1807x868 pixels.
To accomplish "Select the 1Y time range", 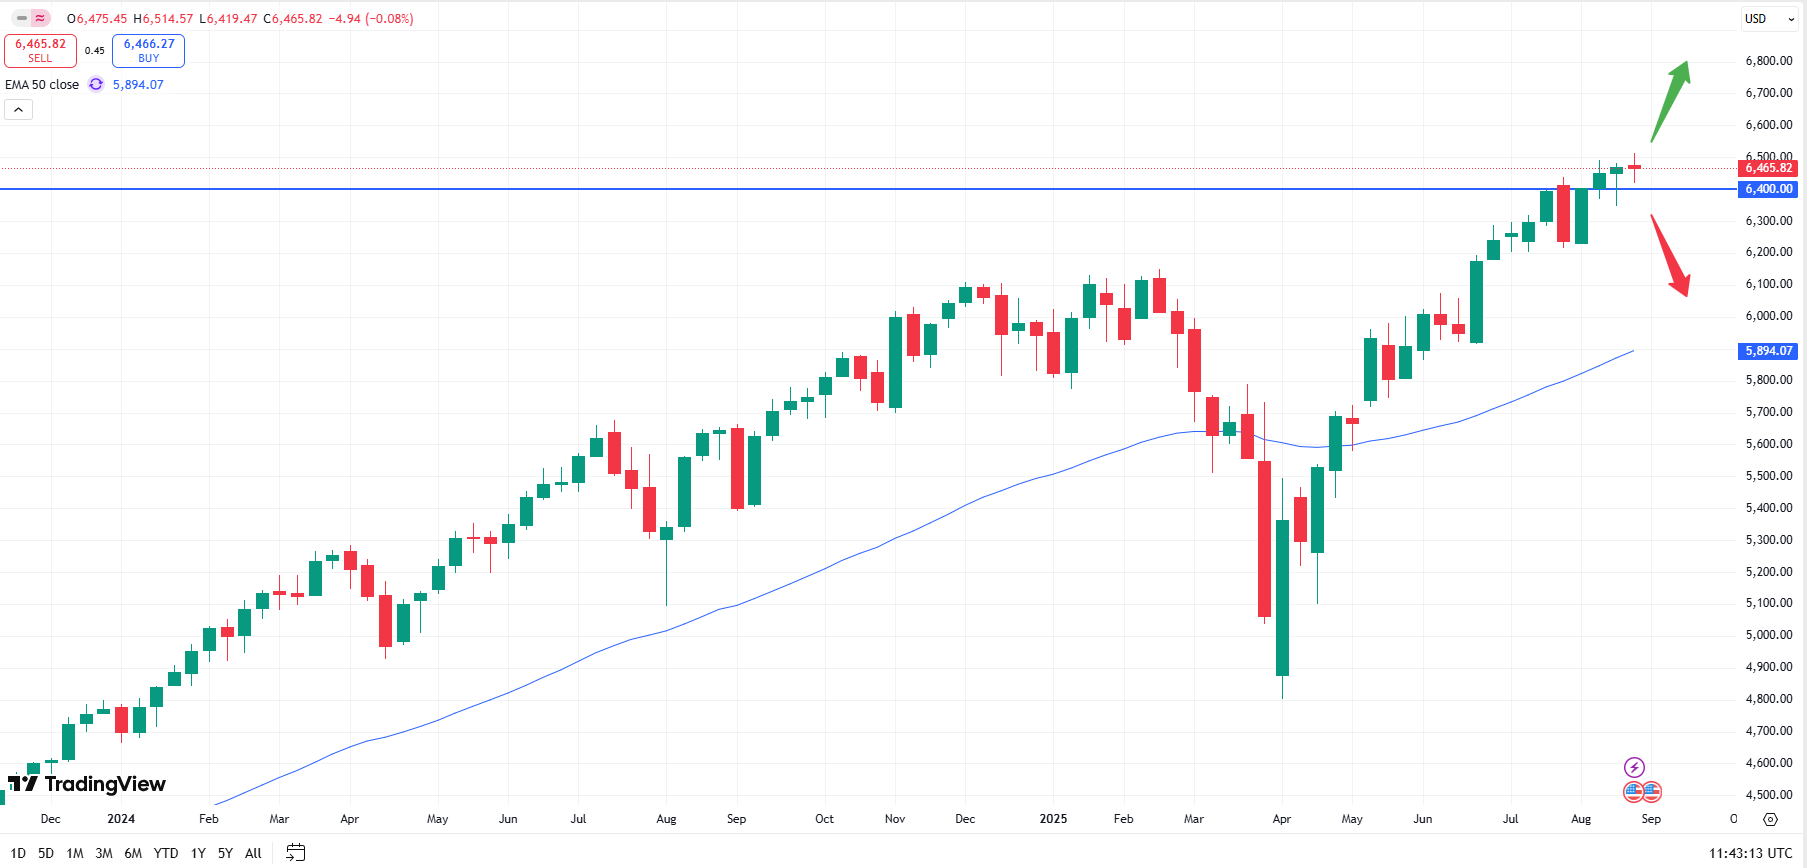I will (198, 853).
